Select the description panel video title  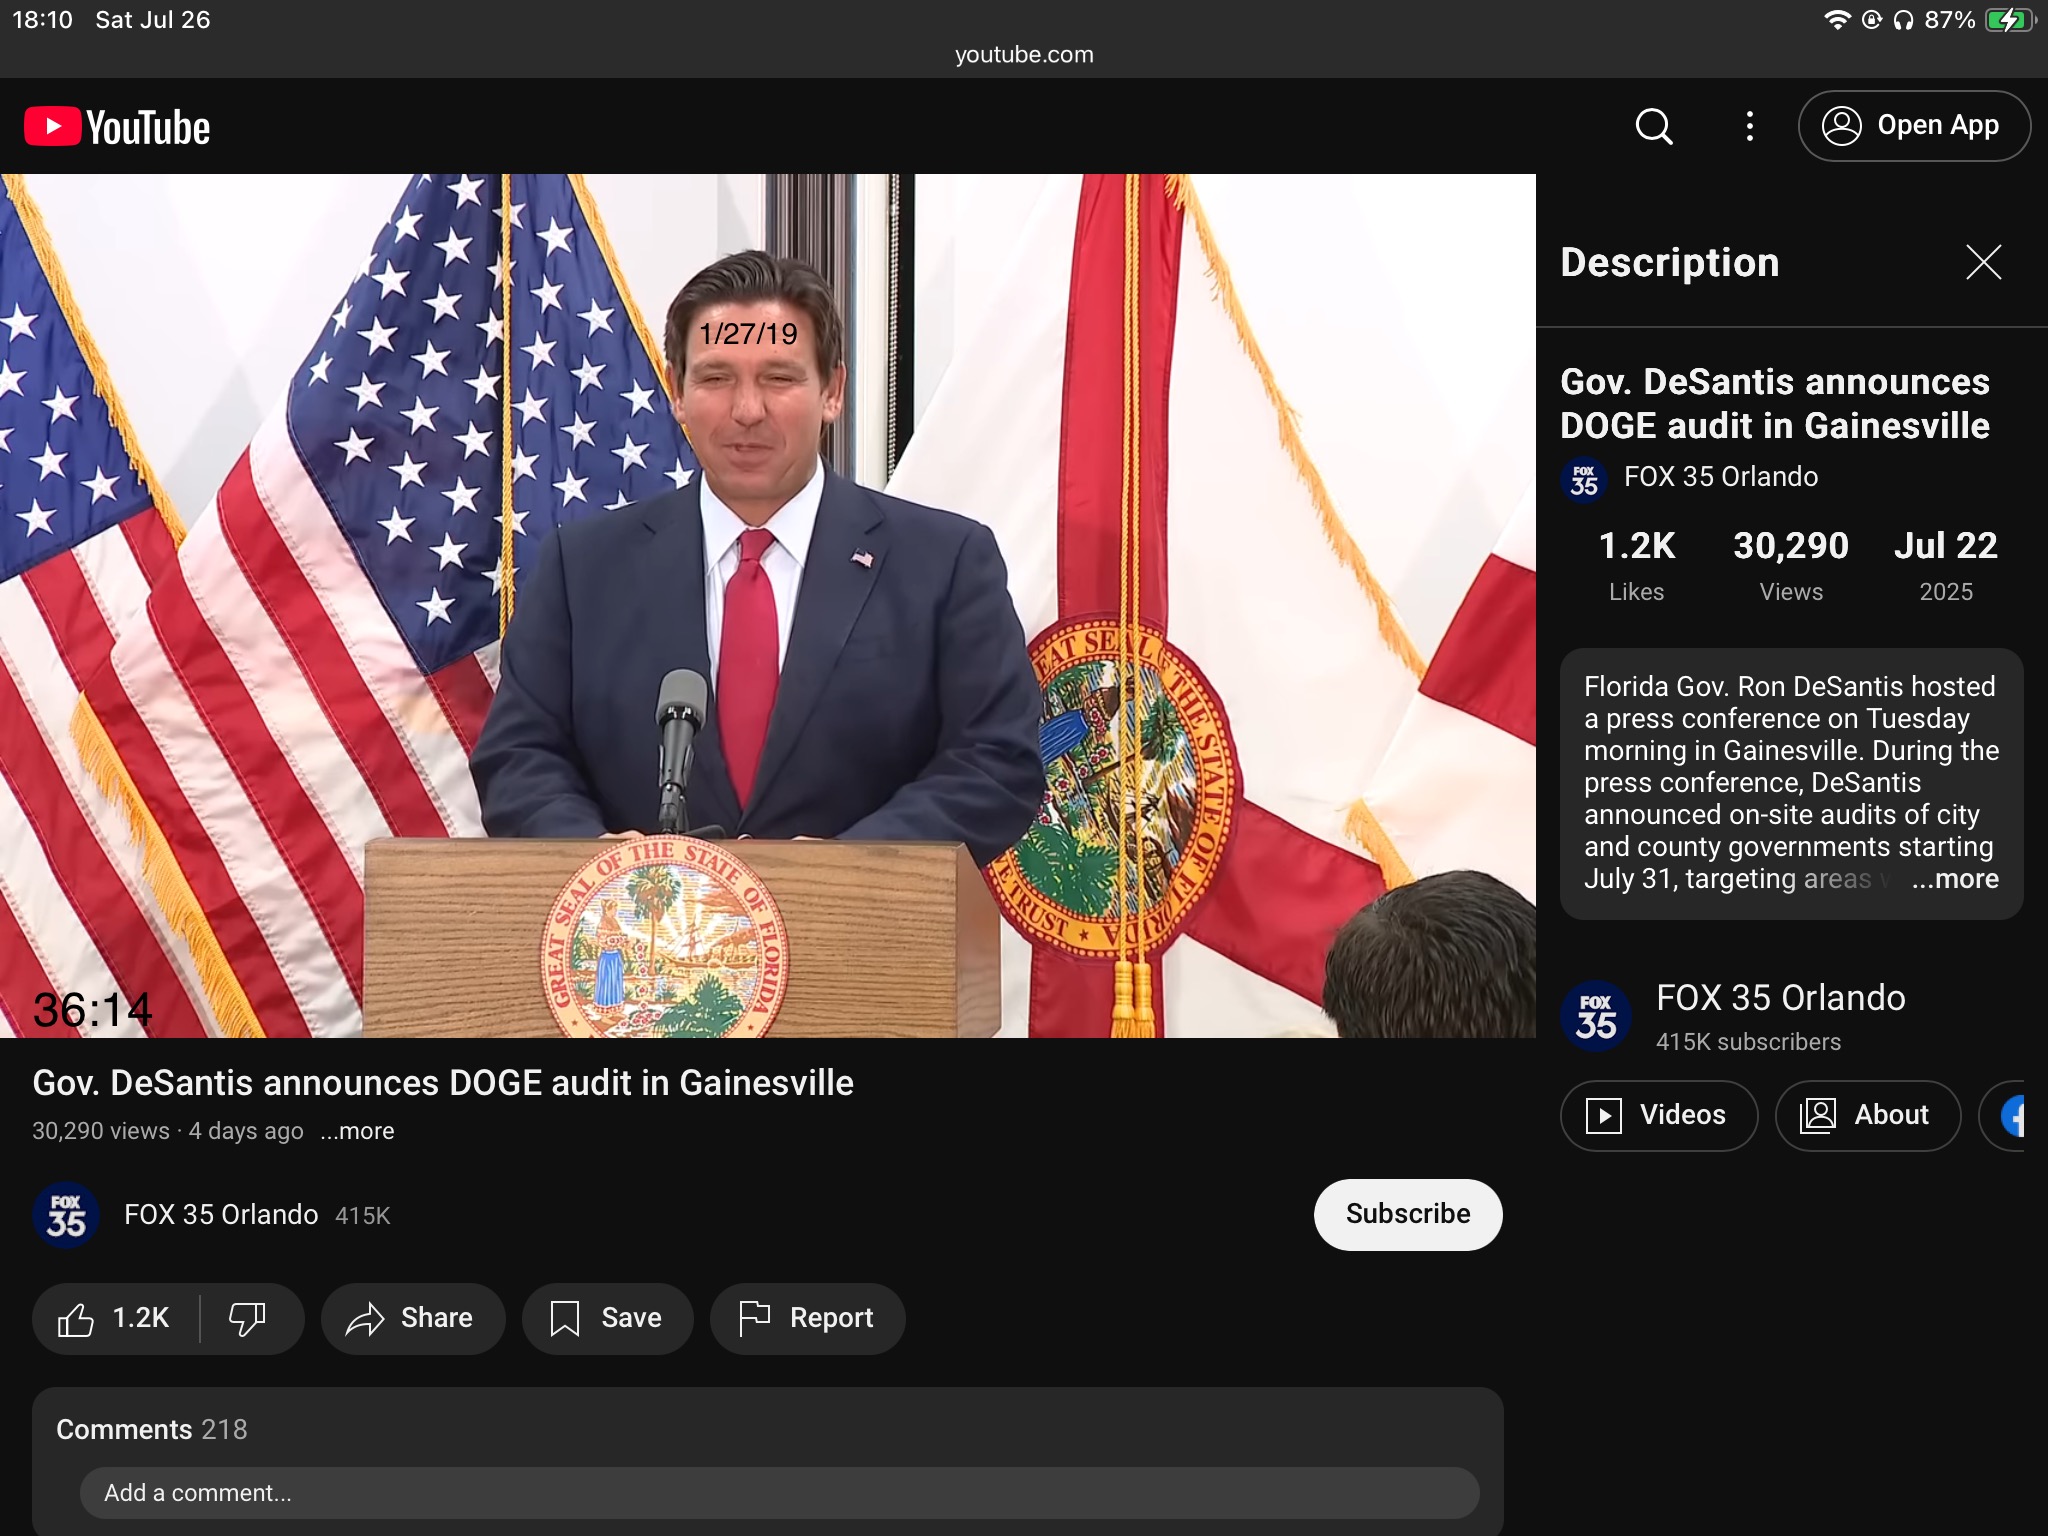pyautogui.click(x=1775, y=404)
